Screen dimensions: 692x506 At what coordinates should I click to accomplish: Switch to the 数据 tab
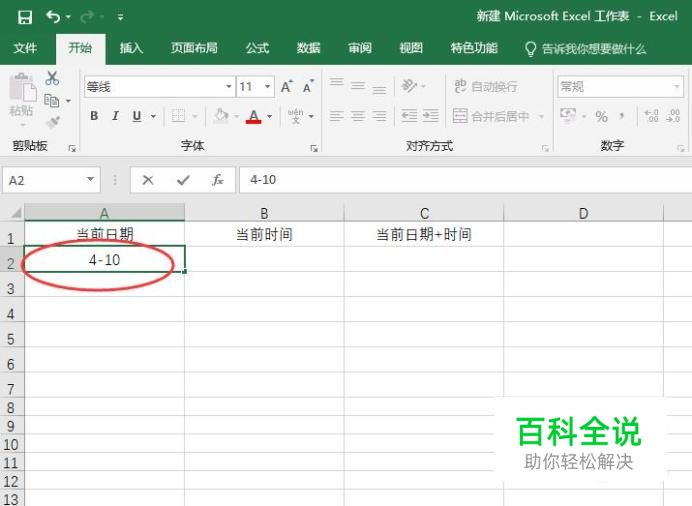click(x=308, y=48)
